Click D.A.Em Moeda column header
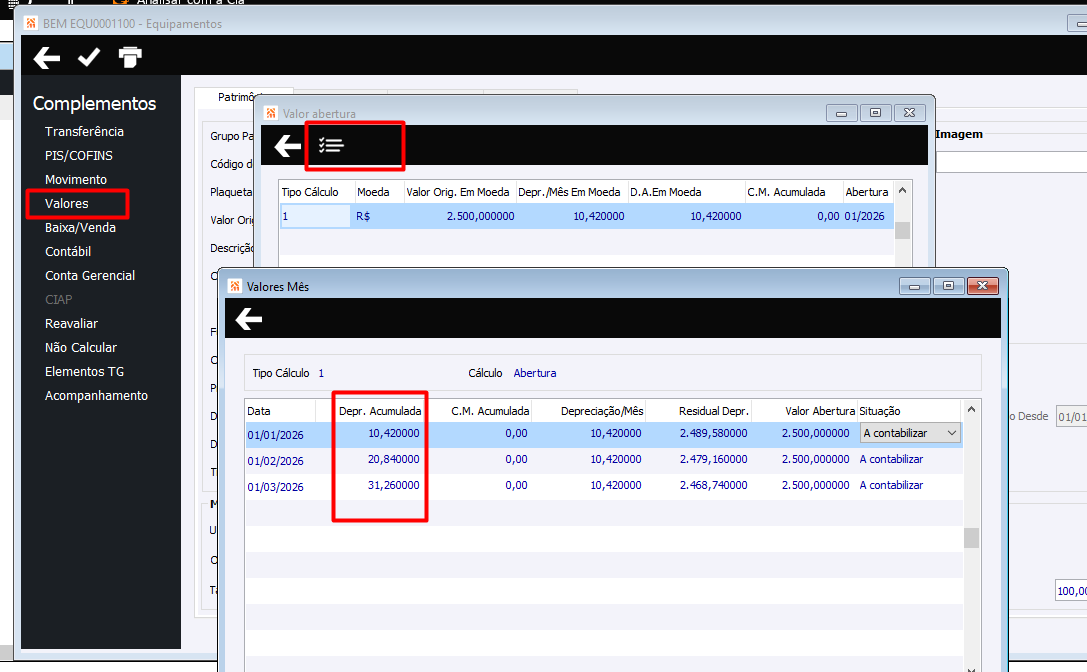The image size is (1087, 672). coord(666,192)
